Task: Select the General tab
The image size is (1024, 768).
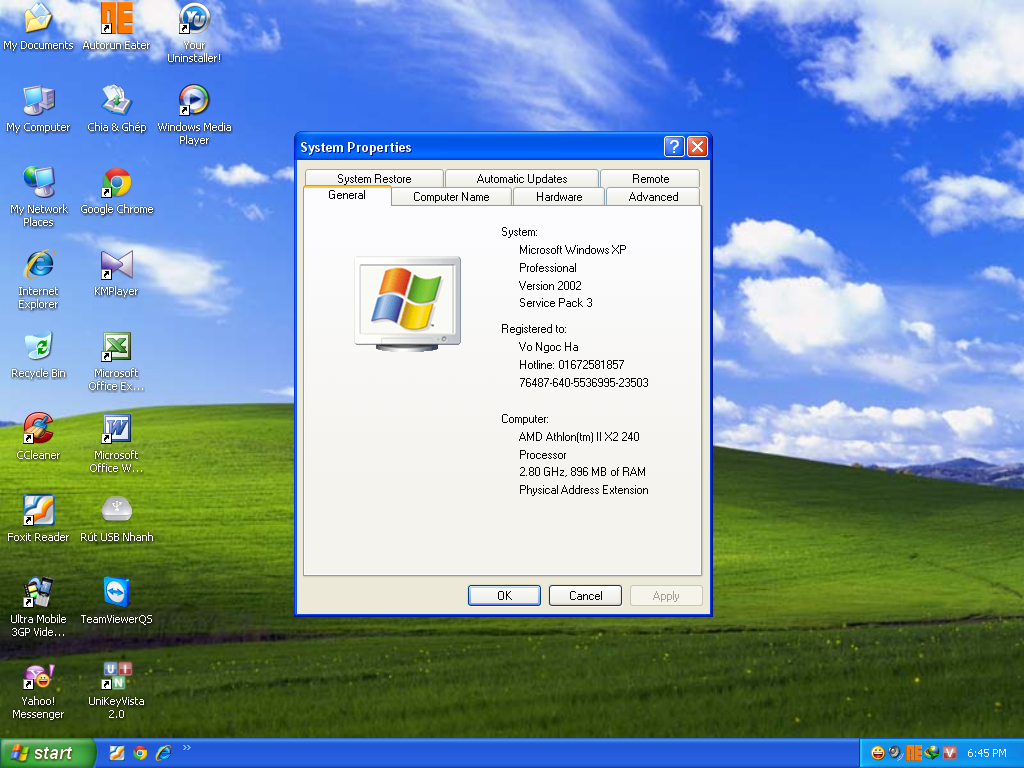Action: (x=347, y=195)
